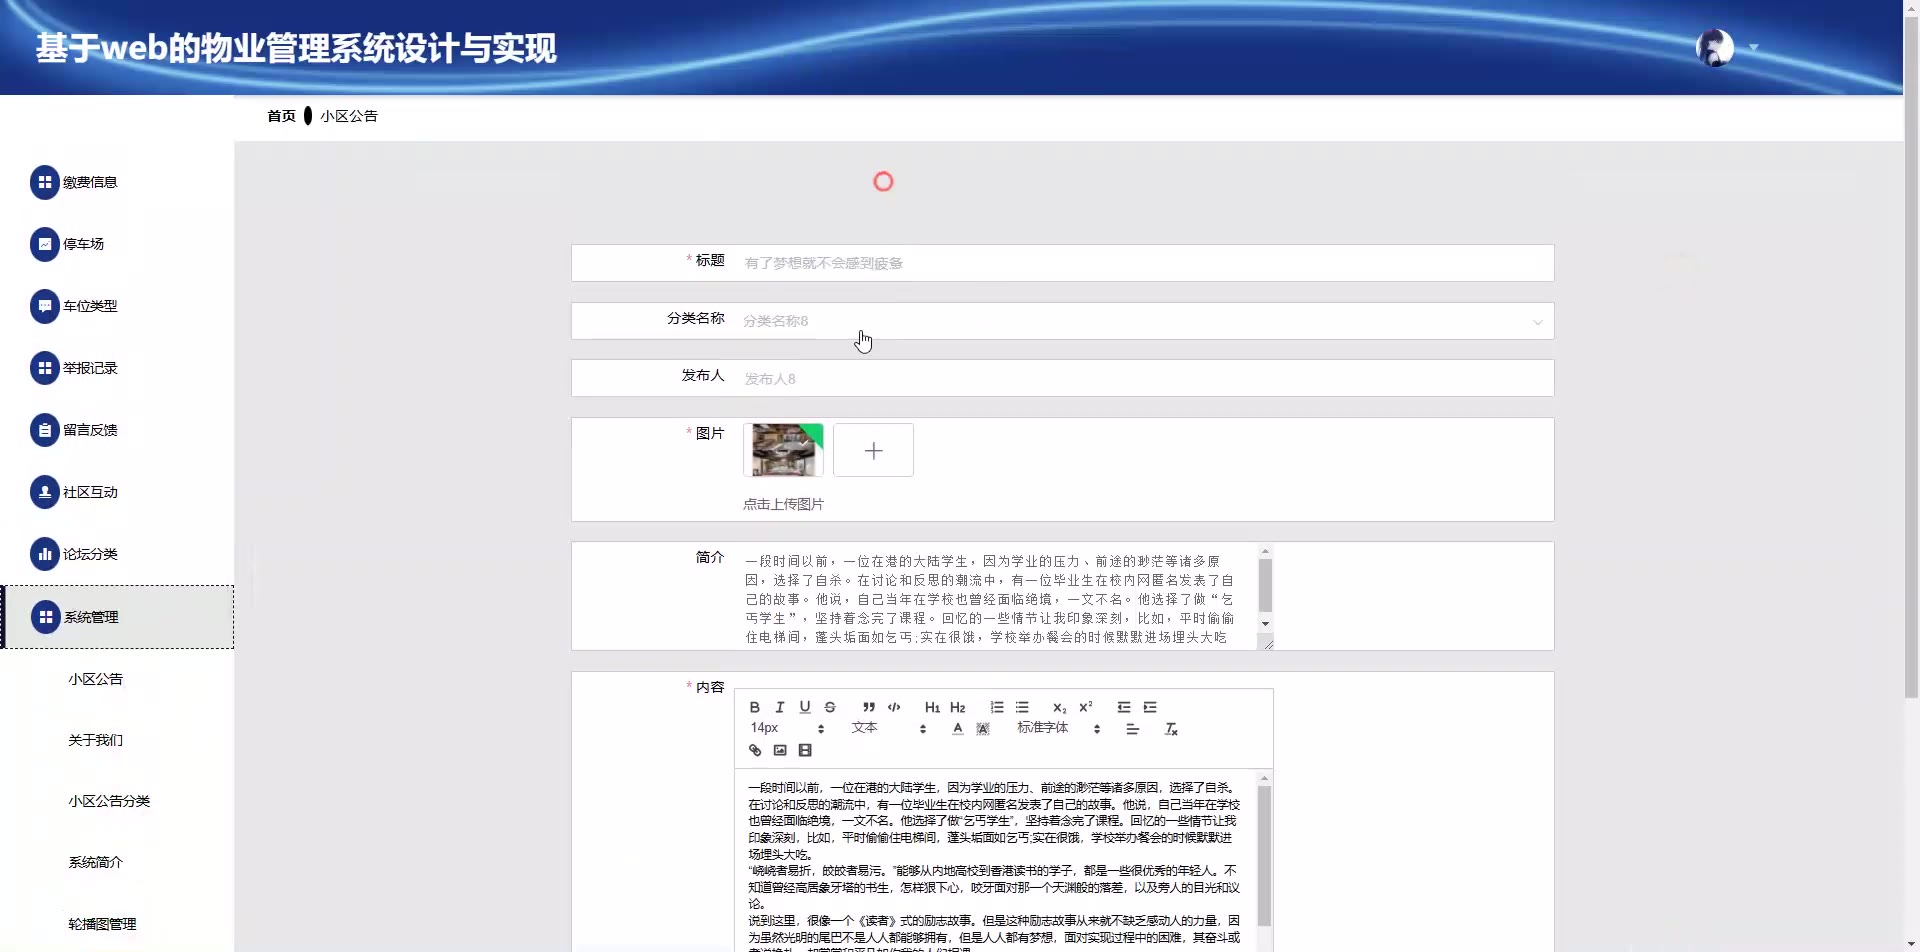The width and height of the screenshot is (1920, 952).
Task: Expand the 分类名称 category dropdown
Action: click(1140, 321)
